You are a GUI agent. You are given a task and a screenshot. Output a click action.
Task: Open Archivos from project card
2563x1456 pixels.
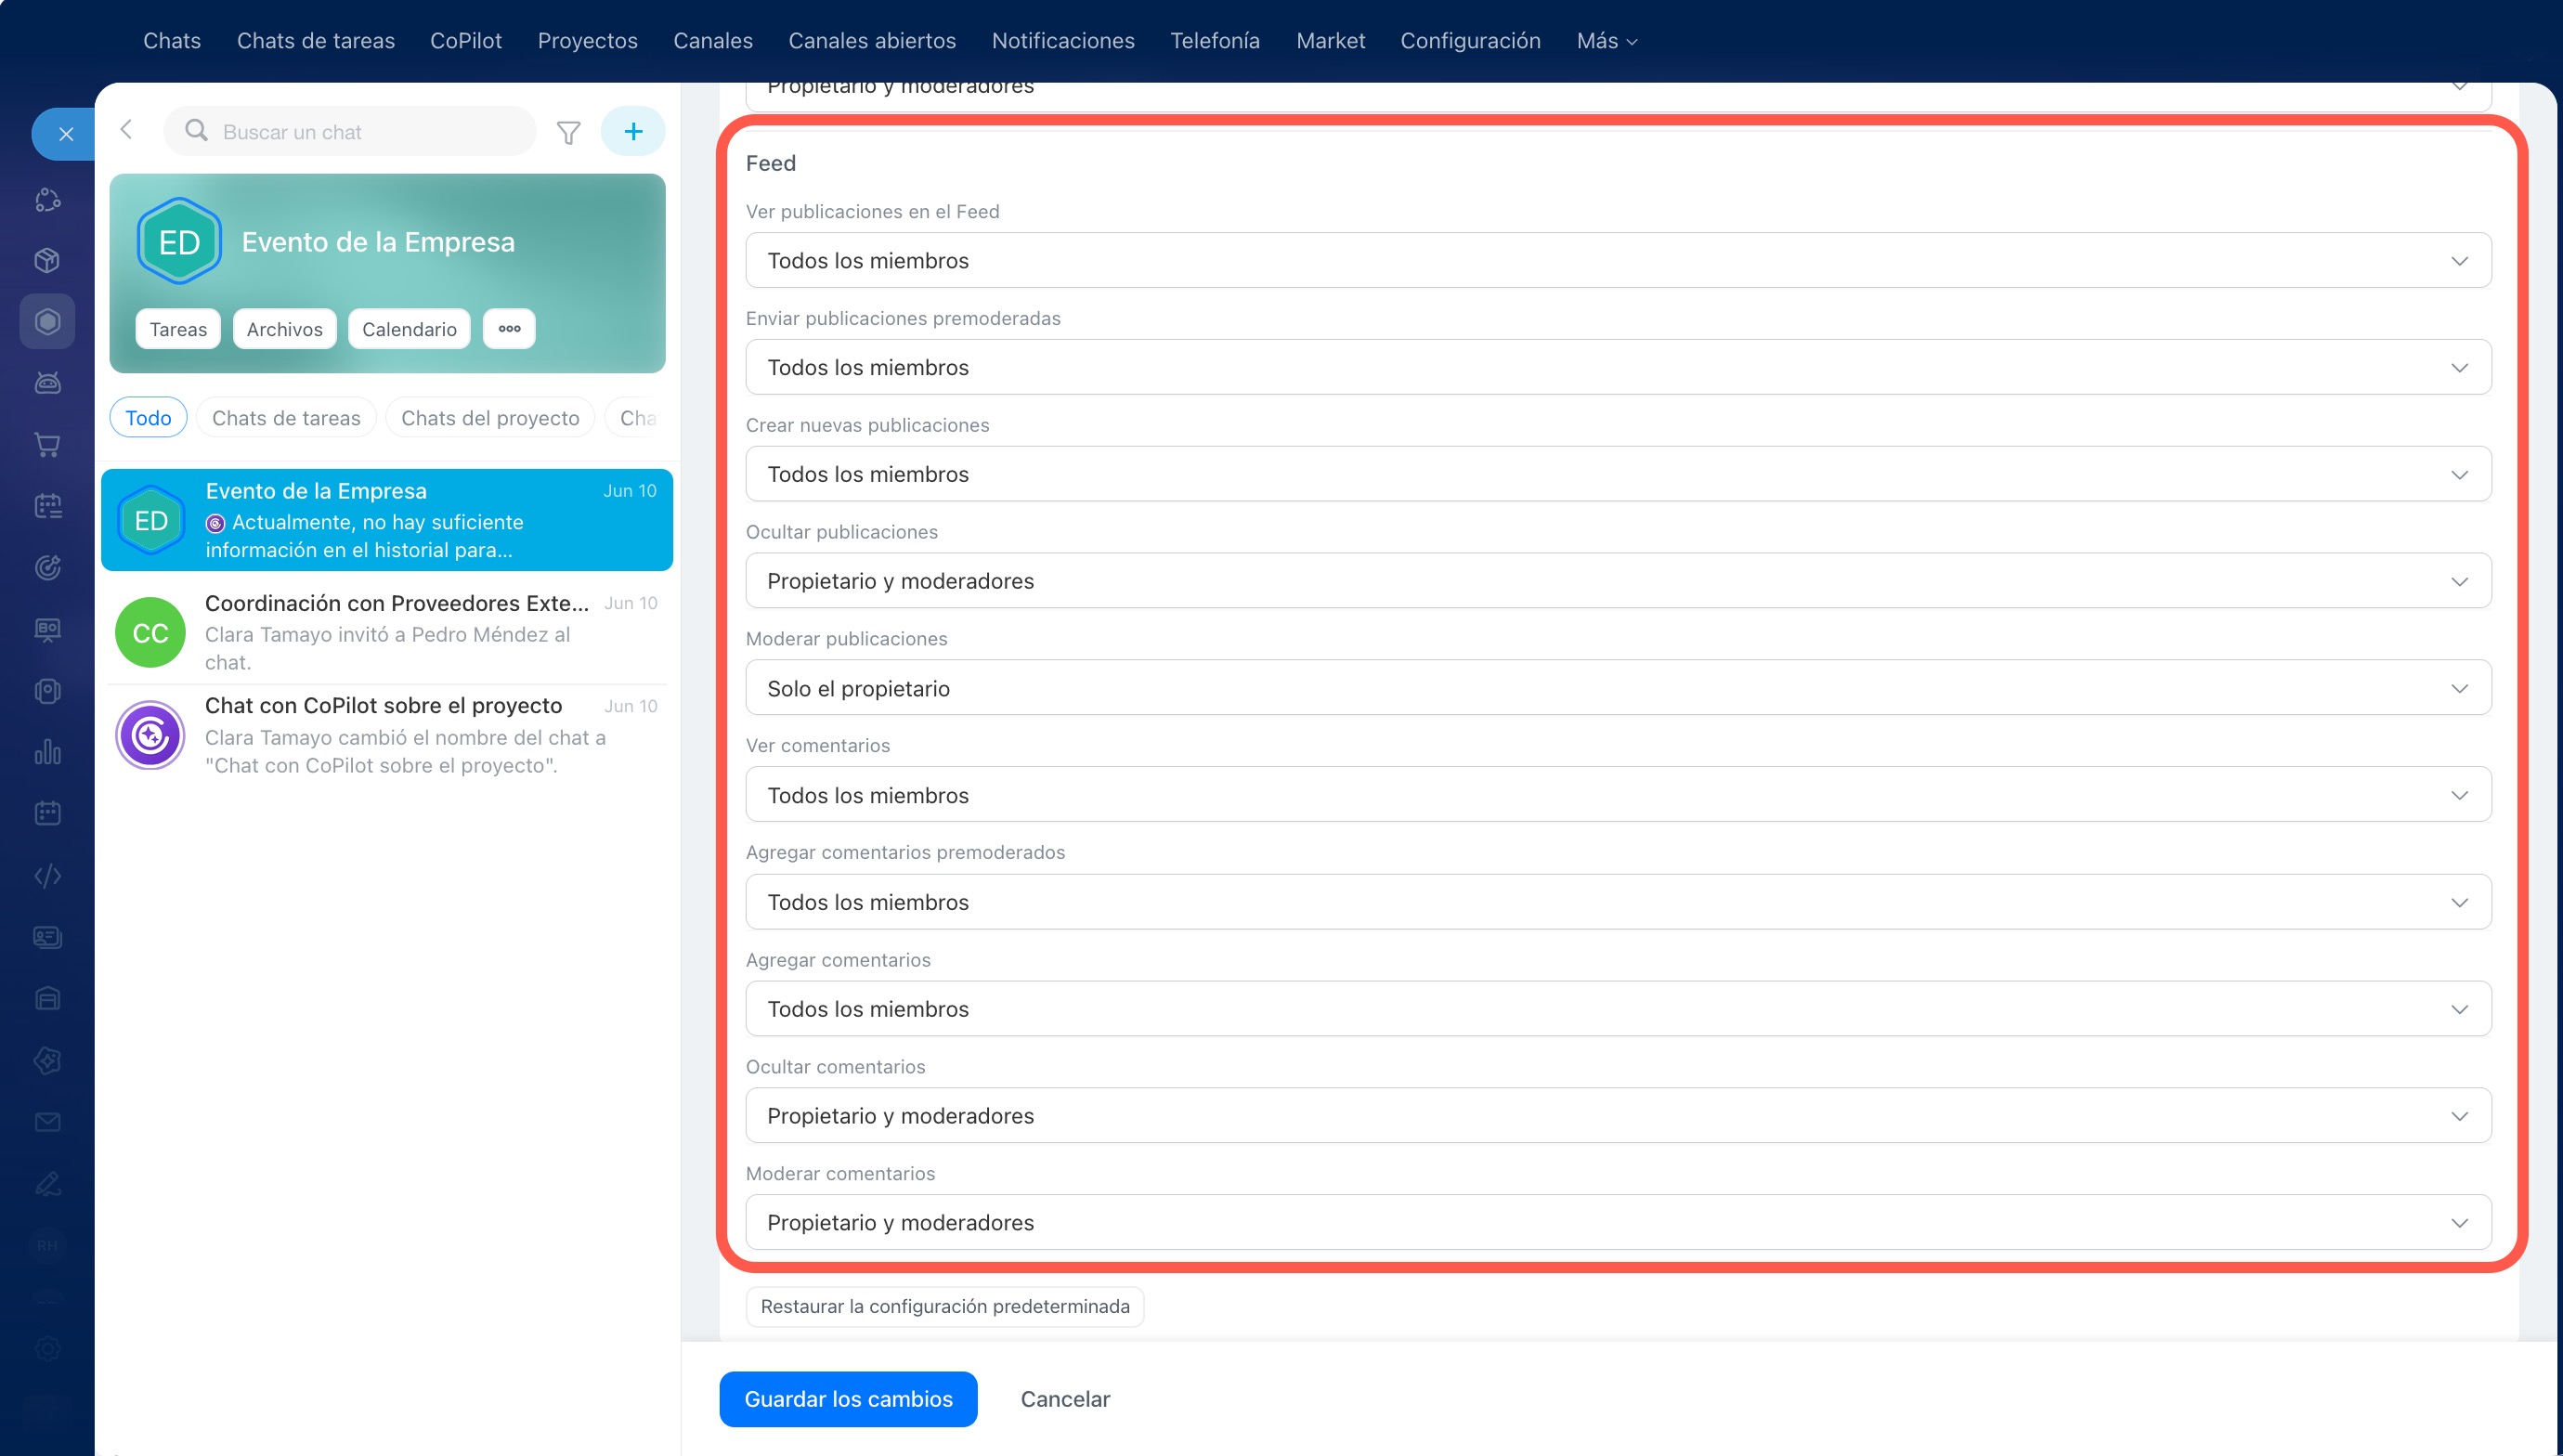tap(285, 329)
